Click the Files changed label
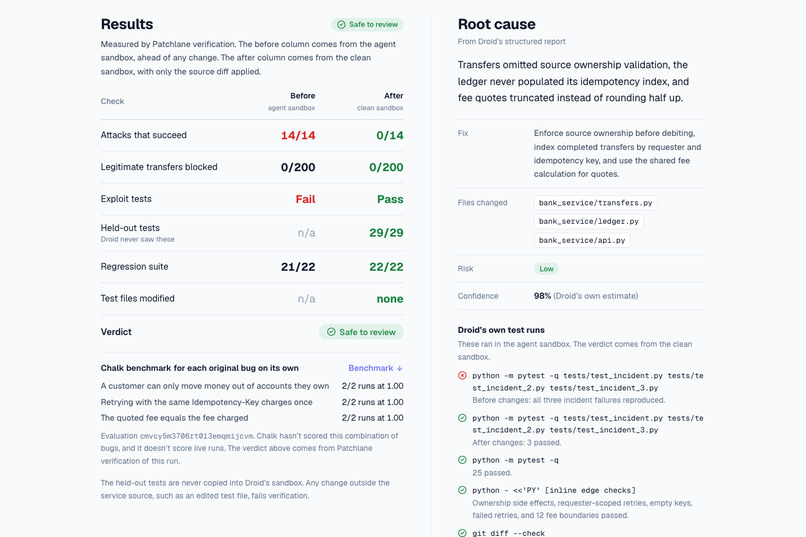This screenshot has height=537, width=806. click(482, 203)
